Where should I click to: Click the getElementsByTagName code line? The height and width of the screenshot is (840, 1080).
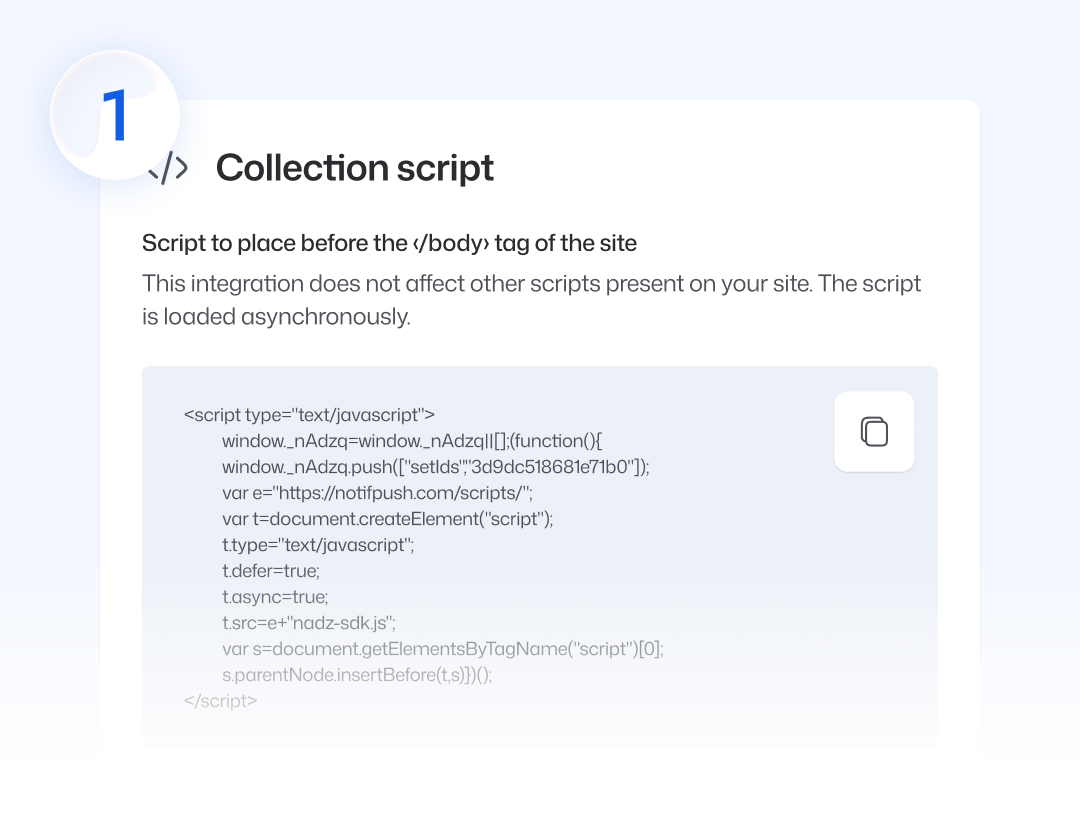coord(442,649)
